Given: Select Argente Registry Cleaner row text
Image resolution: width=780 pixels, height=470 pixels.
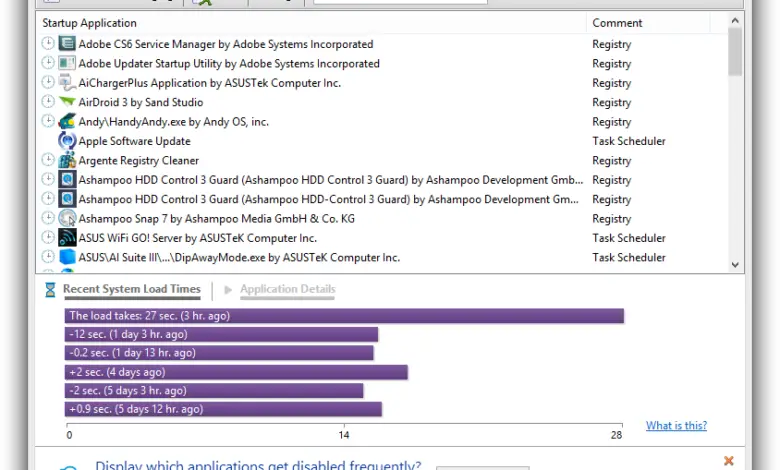Looking at the screenshot, I should click(x=139, y=161).
